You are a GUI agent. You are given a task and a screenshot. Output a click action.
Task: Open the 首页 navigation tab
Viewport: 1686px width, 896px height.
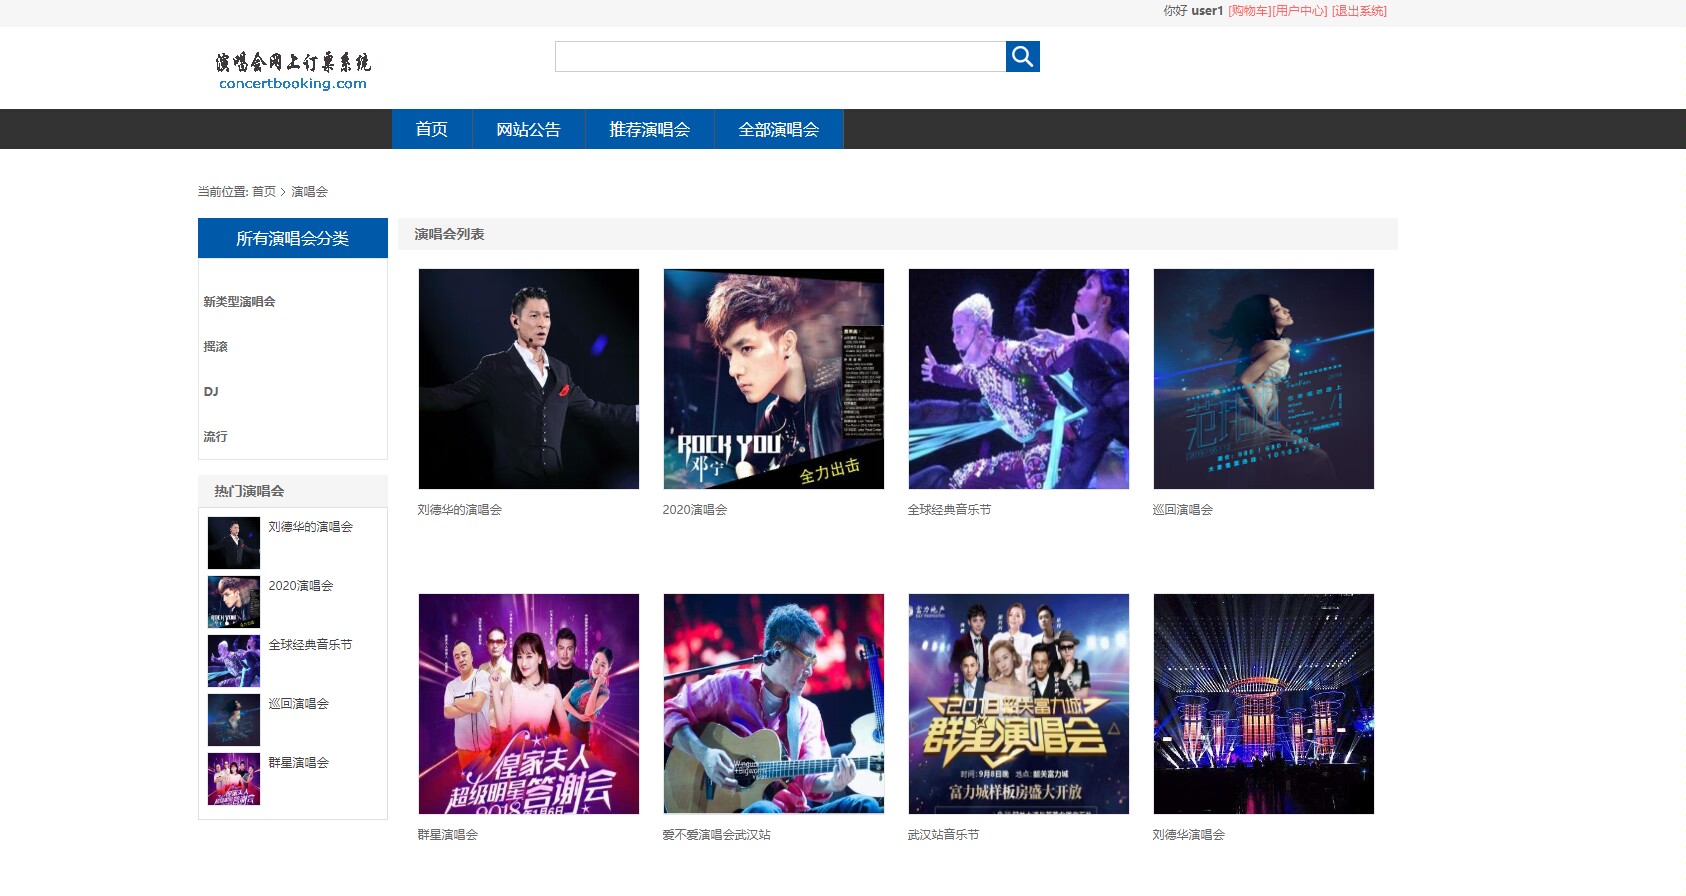(x=431, y=130)
